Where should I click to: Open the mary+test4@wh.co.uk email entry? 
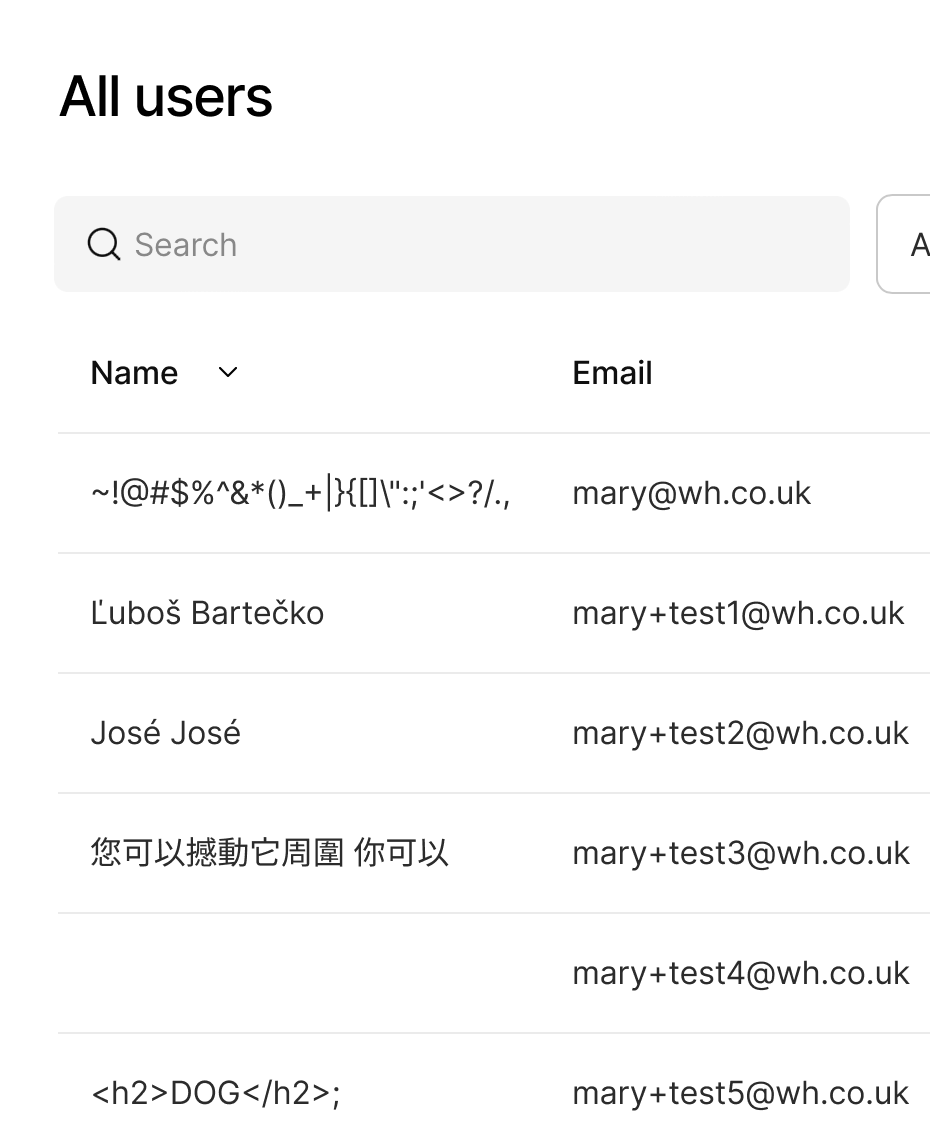click(740, 973)
